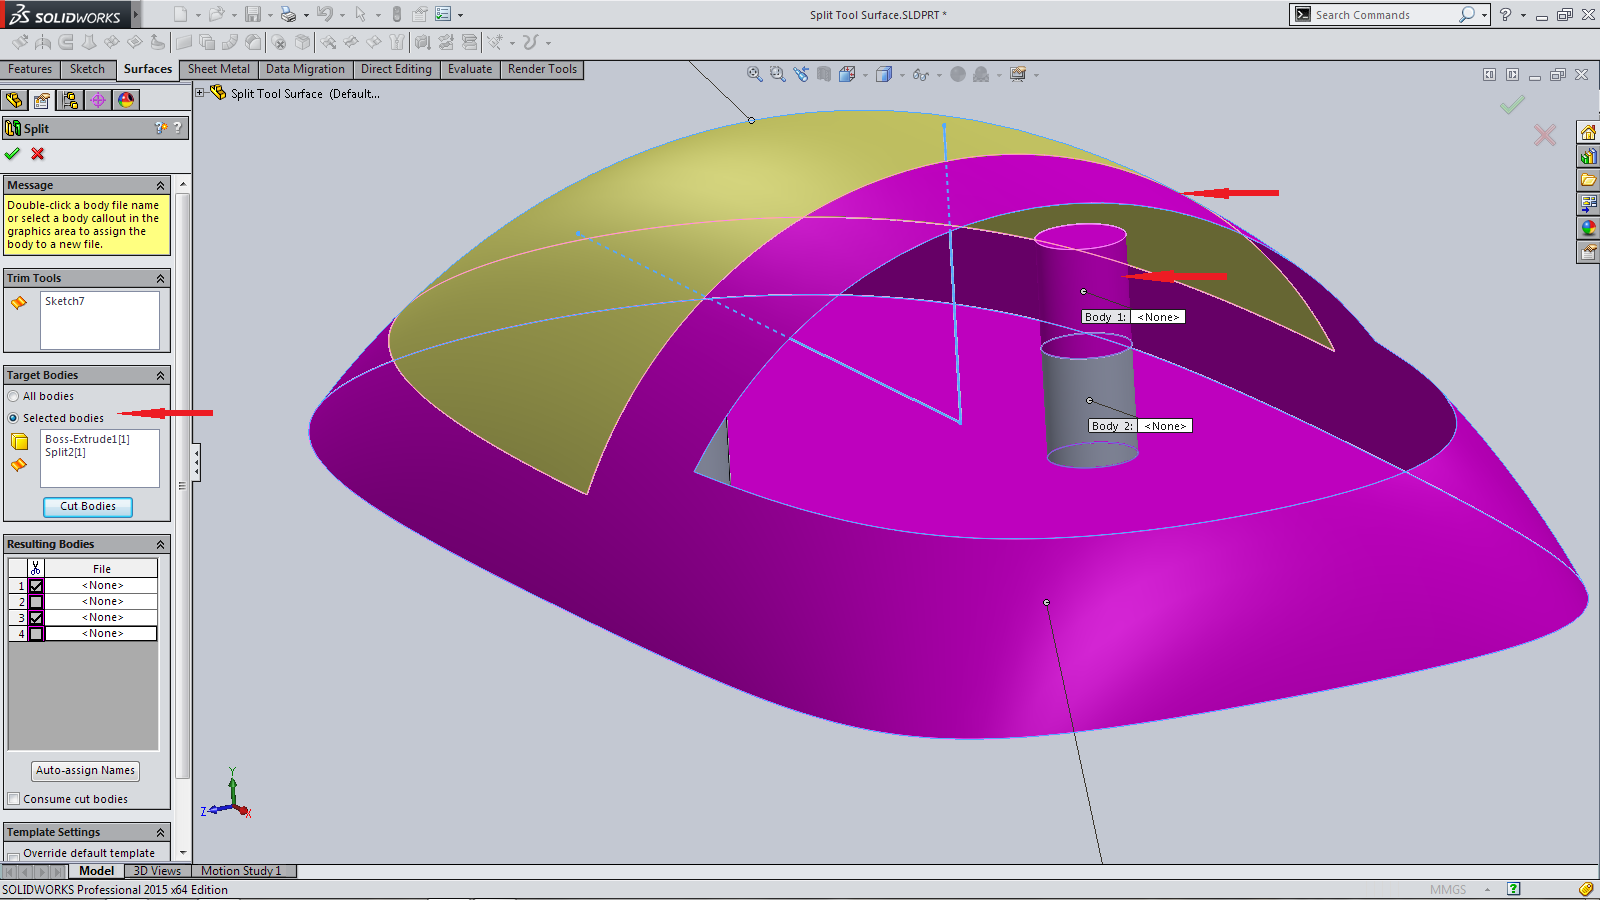Collapse the Target Bodies section
This screenshot has height=900, width=1600.
(160, 376)
